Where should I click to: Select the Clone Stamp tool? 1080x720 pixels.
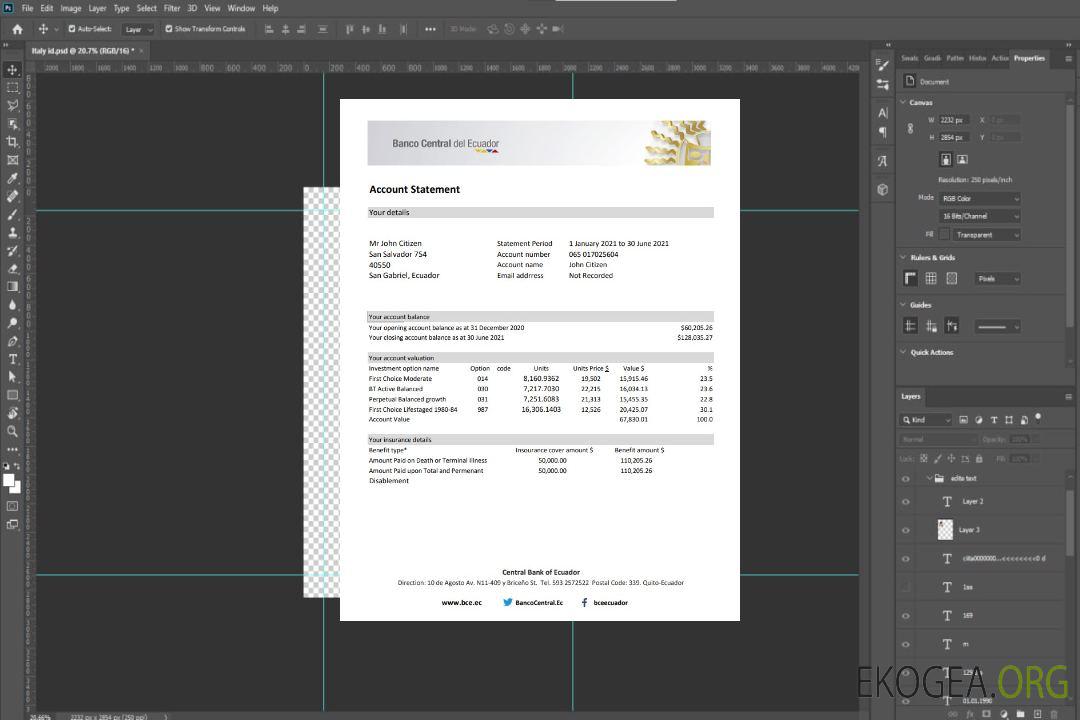click(x=12, y=232)
